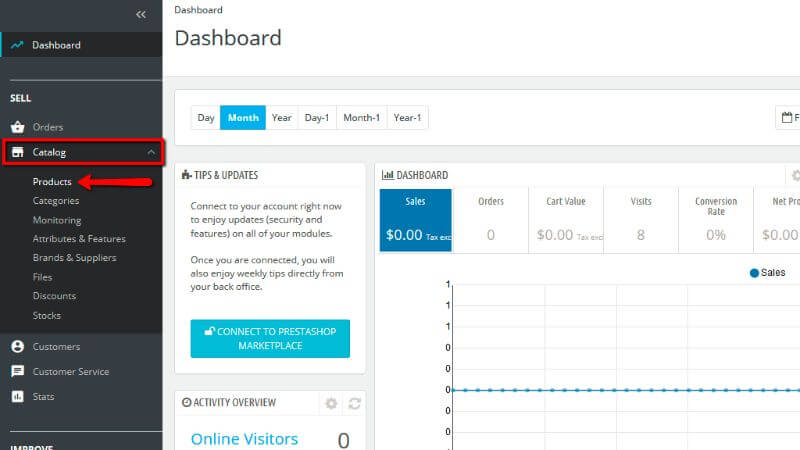Click the Dashboard panel chart icon
The height and width of the screenshot is (450, 800).
point(388,175)
